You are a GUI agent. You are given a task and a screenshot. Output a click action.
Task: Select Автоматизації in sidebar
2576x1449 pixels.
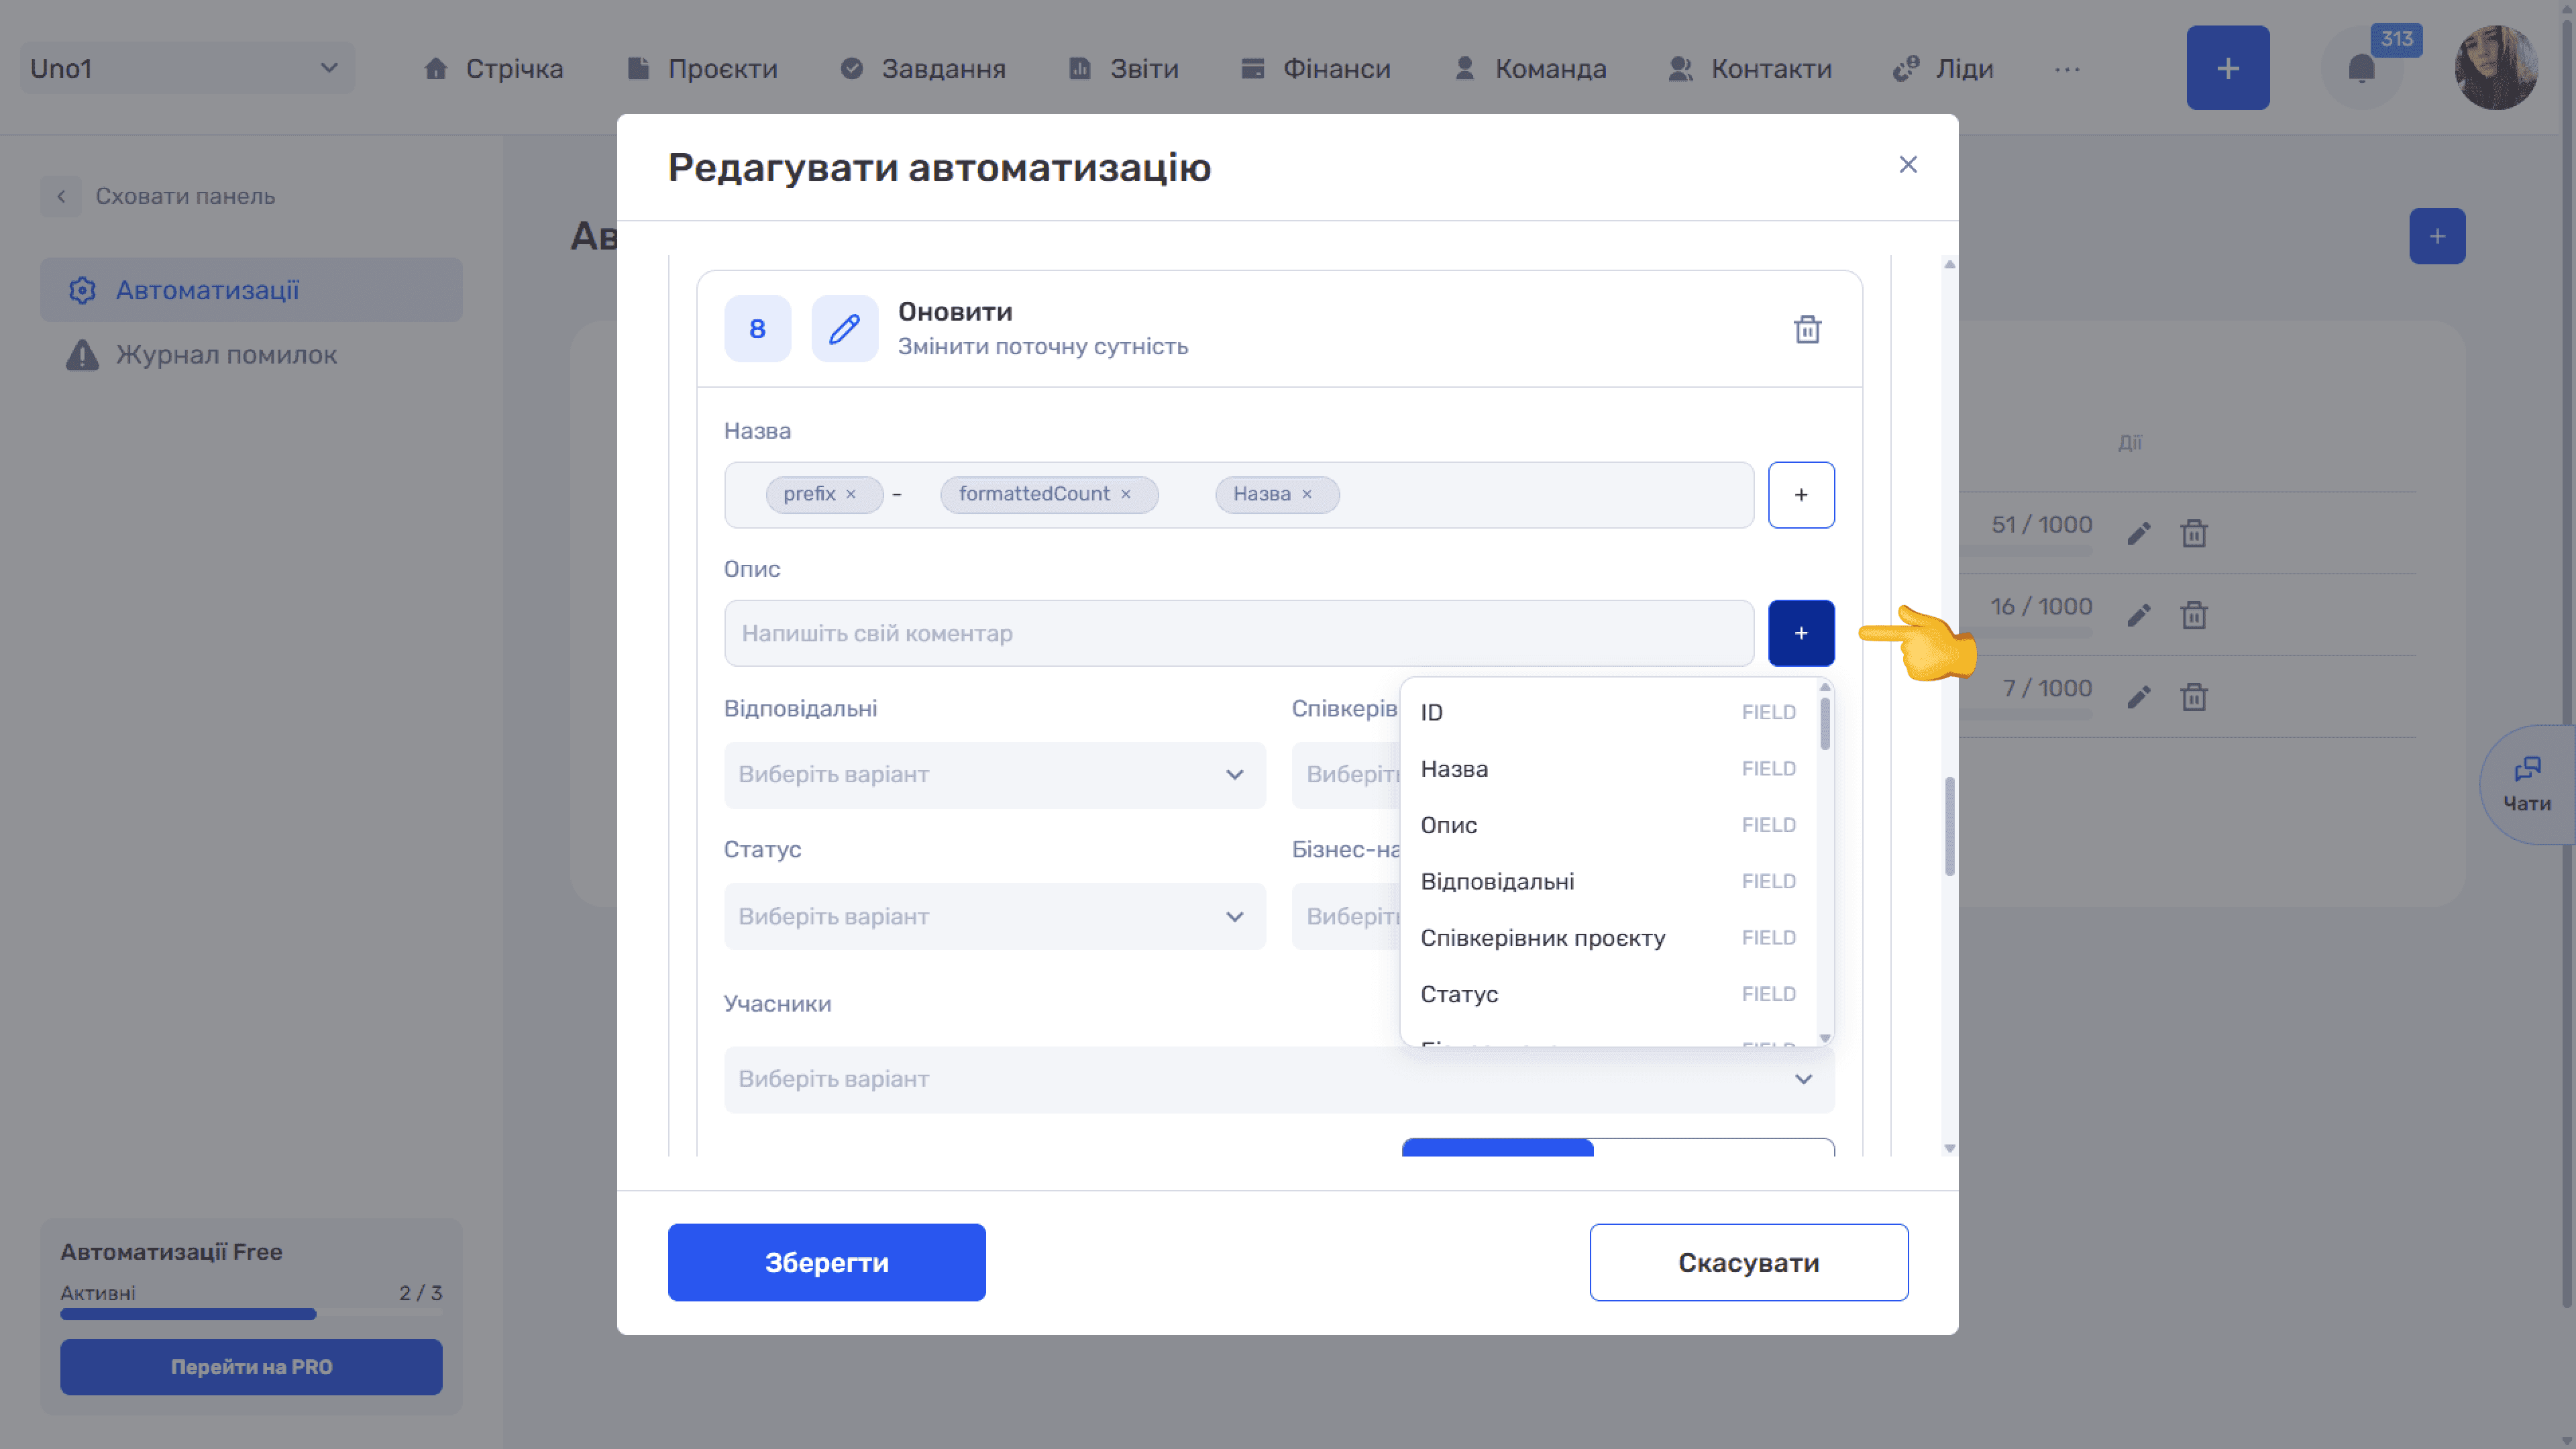tap(251, 290)
